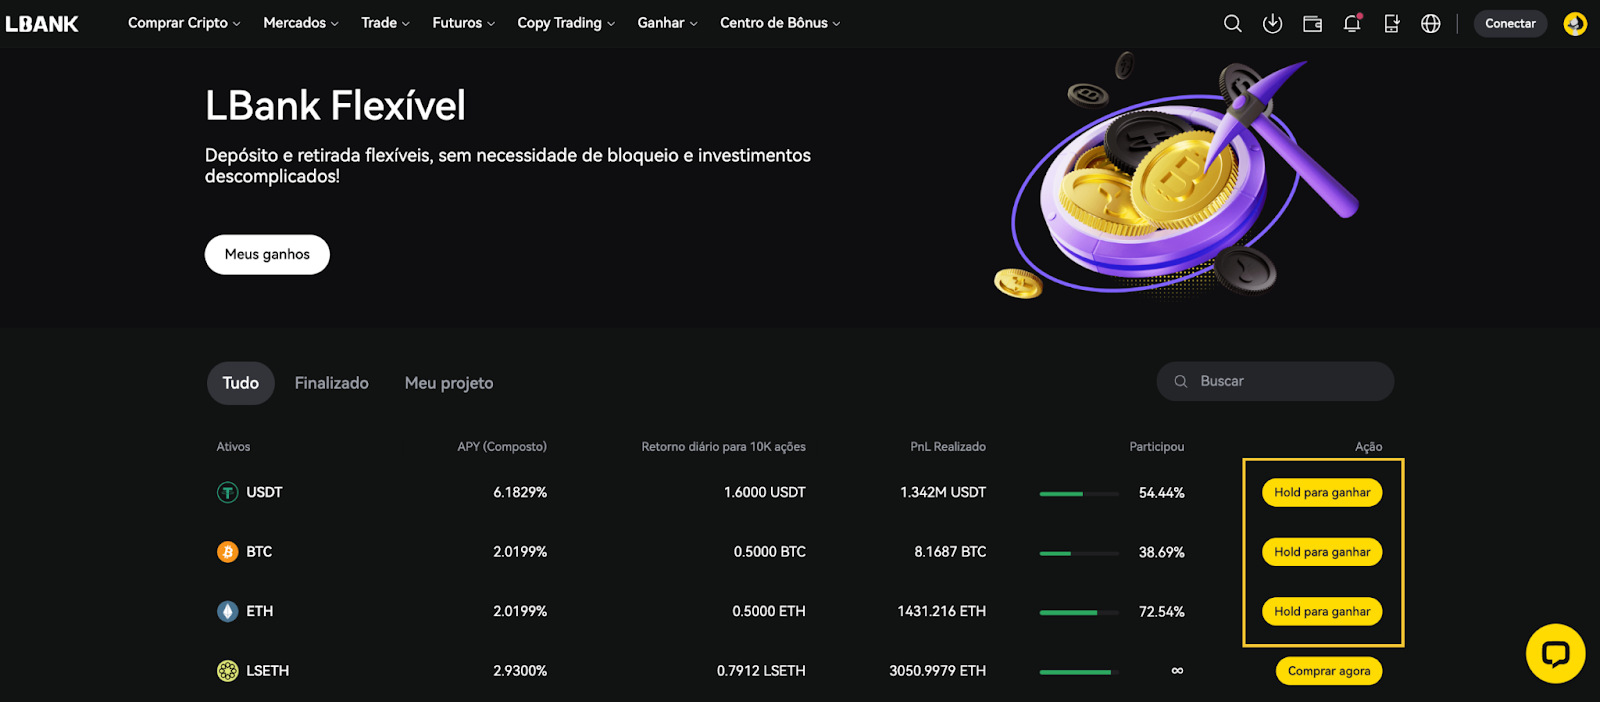Expand the Comprar Cripto dropdown
1600x702 pixels.
tap(184, 23)
